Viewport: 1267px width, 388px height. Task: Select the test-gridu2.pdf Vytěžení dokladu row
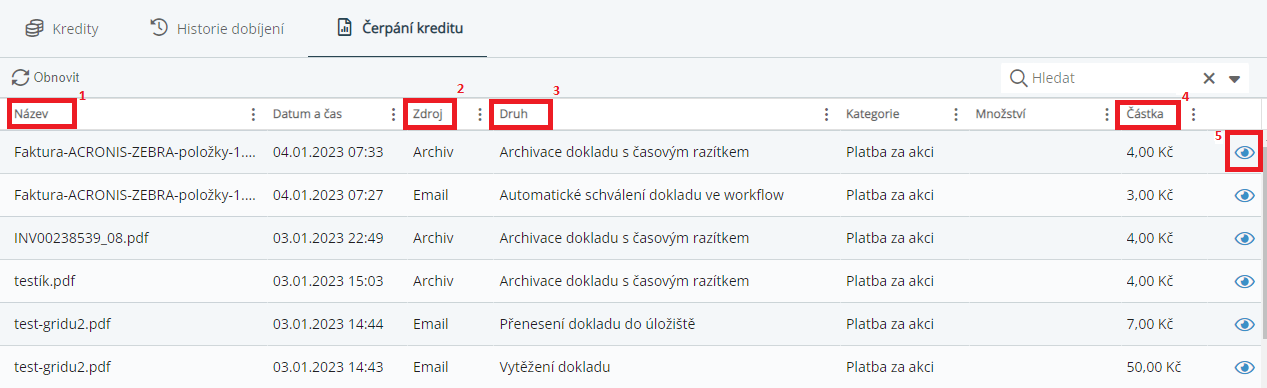(x=633, y=367)
